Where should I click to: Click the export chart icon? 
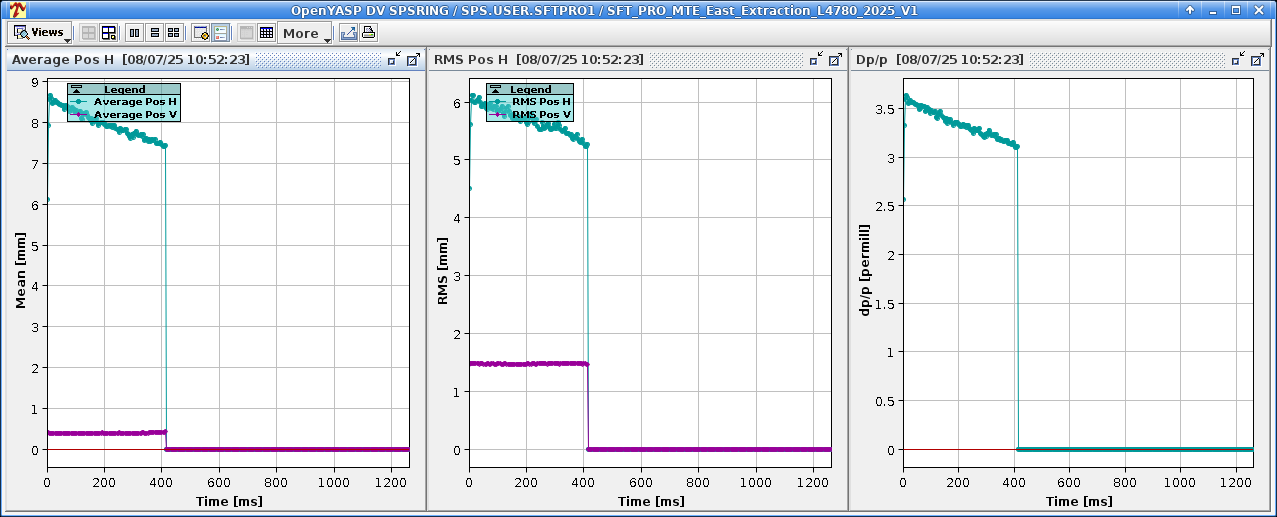pos(348,33)
